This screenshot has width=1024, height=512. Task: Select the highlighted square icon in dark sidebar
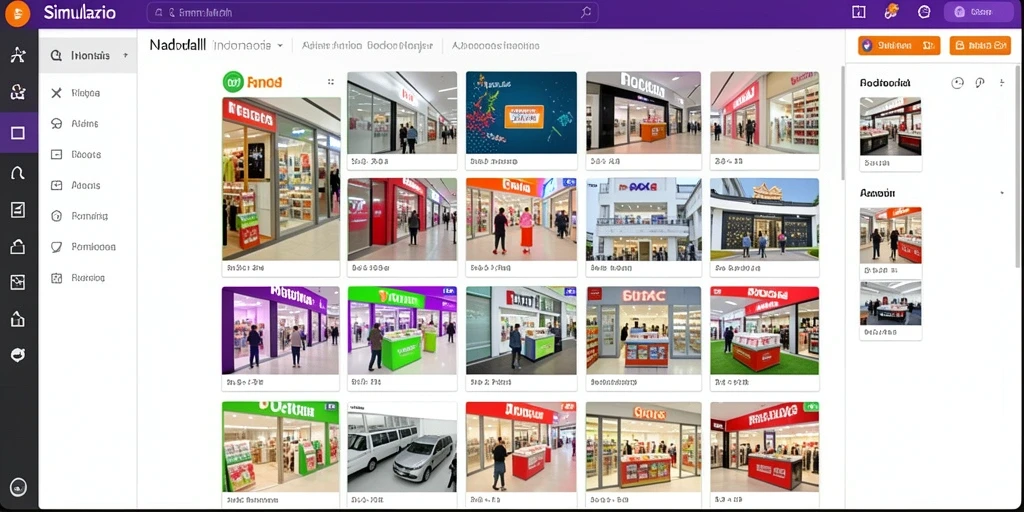coord(18,133)
